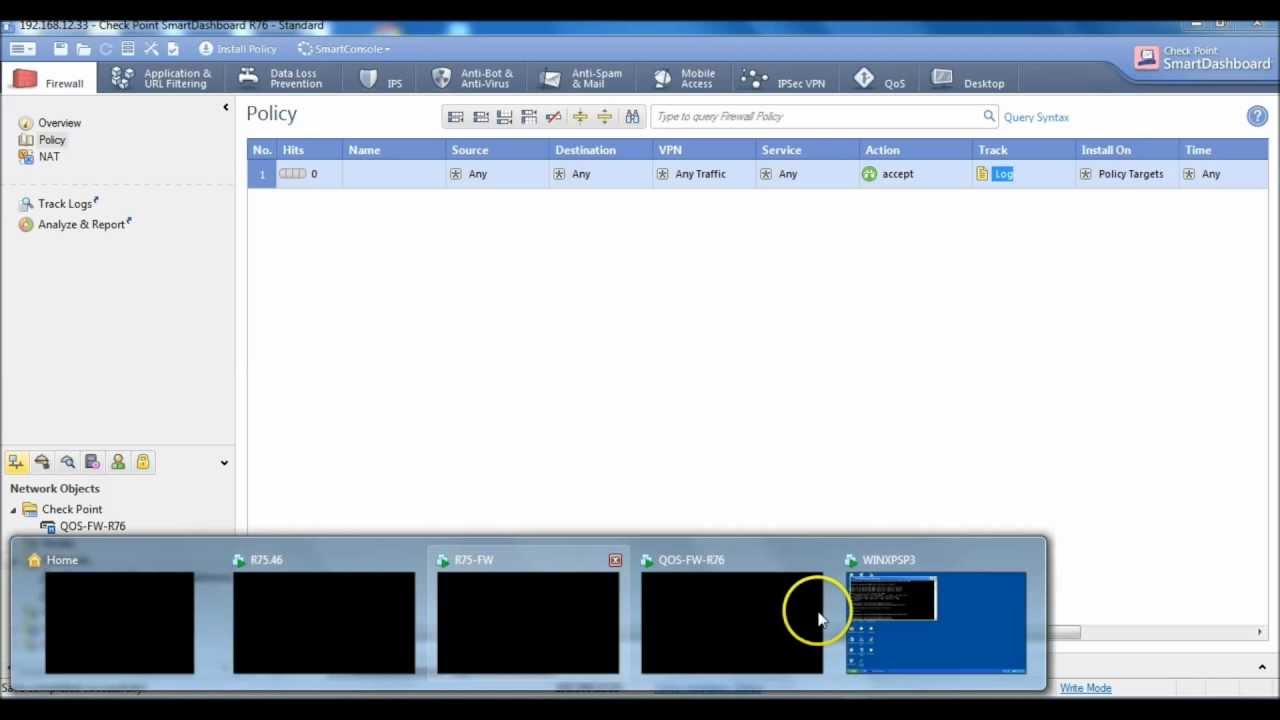Open the Anti-Spam & Mail tab
The width and height of the screenshot is (1280, 720).
[581, 78]
